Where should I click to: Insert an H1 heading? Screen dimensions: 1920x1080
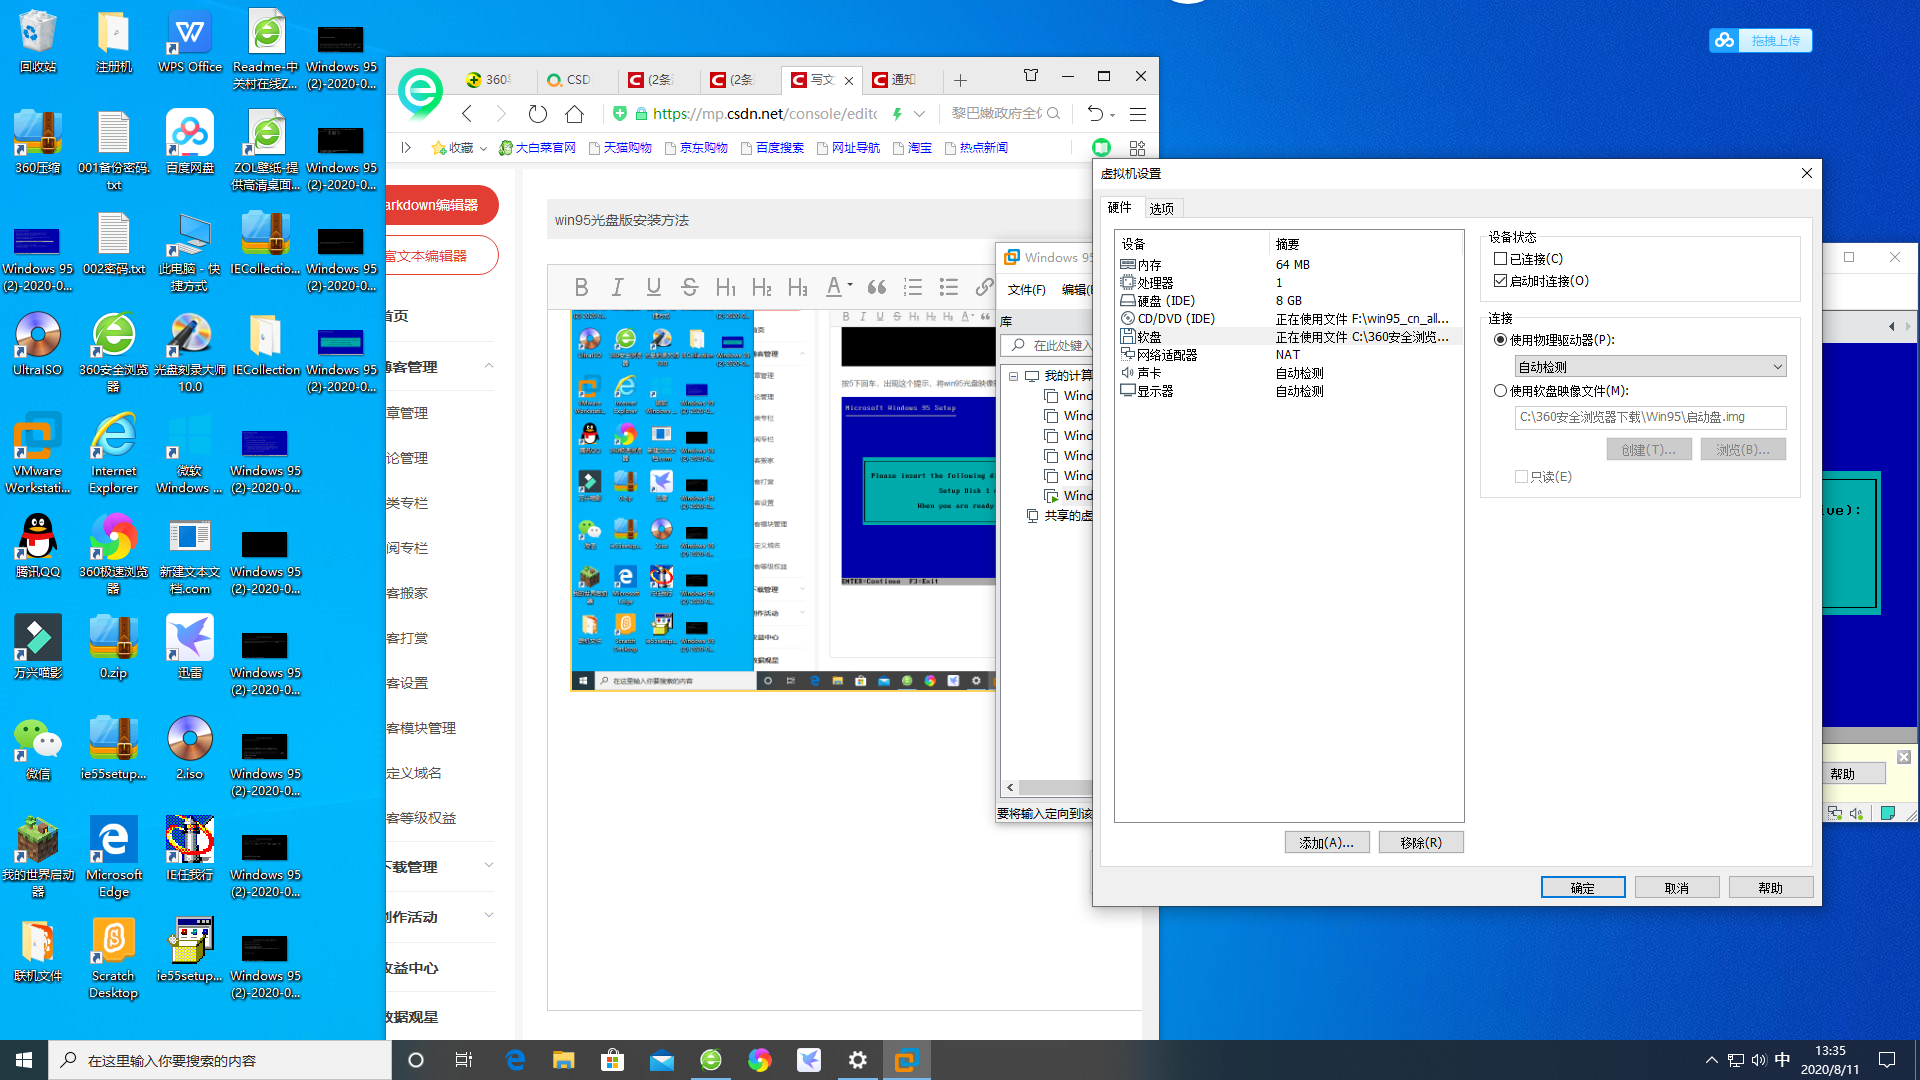[x=726, y=287]
